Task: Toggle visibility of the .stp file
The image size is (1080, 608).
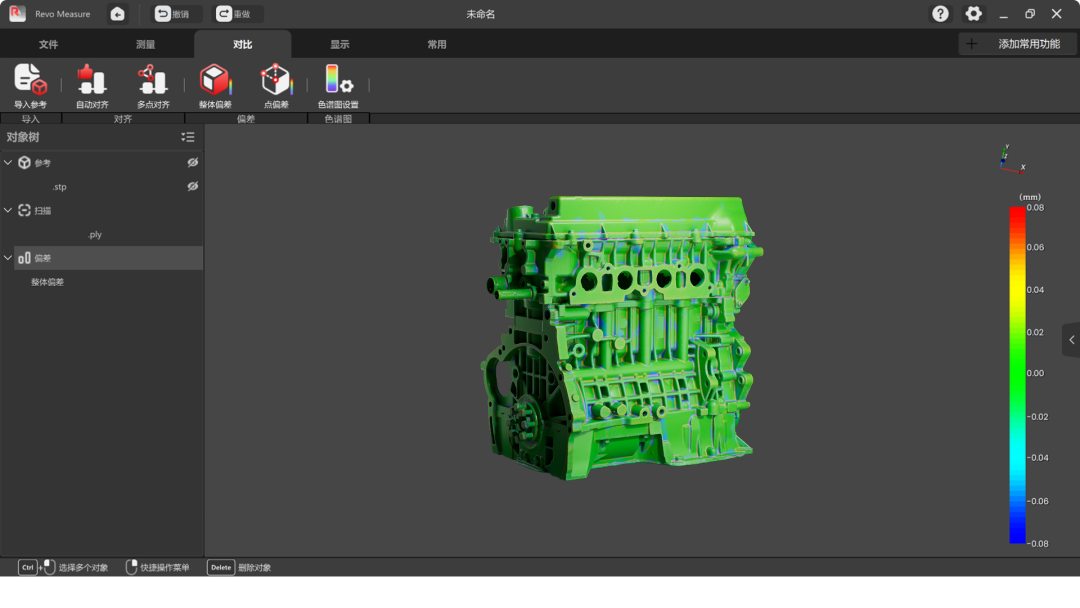Action: pyautogui.click(x=193, y=186)
